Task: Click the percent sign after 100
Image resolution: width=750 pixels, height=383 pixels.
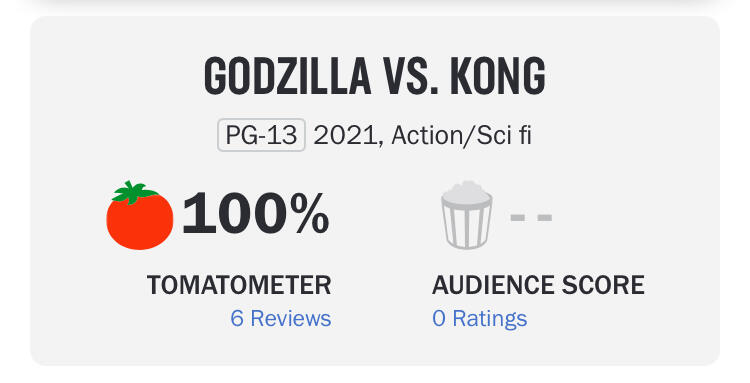Action: pos(309,213)
